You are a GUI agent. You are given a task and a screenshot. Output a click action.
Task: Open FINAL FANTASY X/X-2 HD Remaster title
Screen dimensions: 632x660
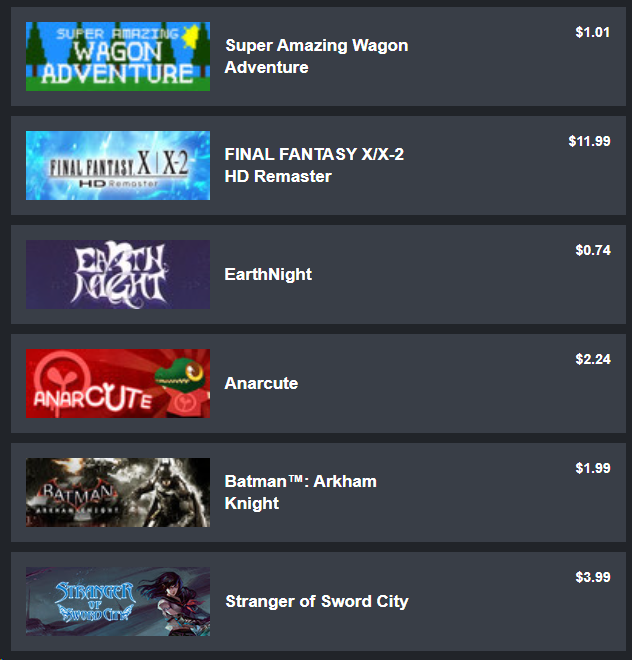(314, 165)
